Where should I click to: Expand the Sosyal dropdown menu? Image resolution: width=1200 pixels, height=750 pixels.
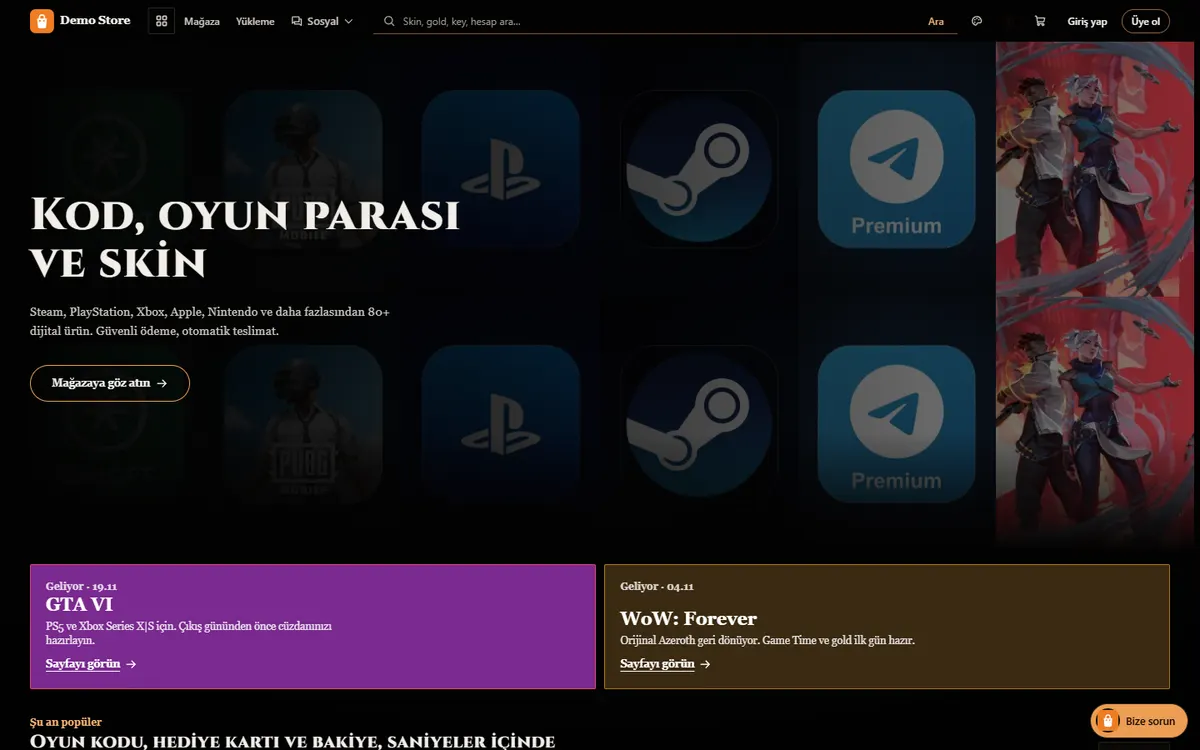pyautogui.click(x=322, y=21)
